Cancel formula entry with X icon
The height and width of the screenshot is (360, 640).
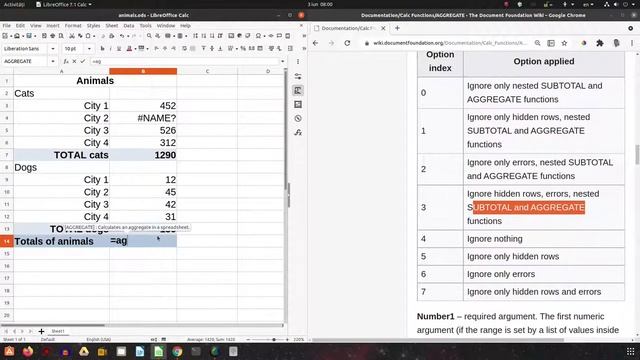pos(74,61)
